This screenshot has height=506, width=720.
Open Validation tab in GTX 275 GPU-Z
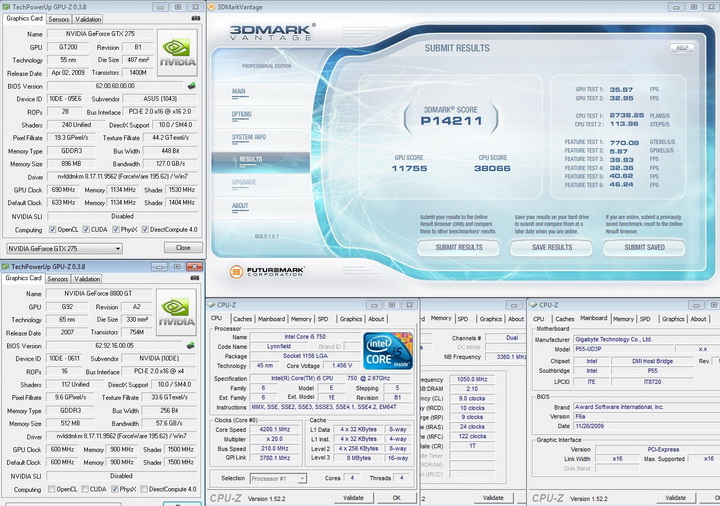pyautogui.click(x=88, y=19)
